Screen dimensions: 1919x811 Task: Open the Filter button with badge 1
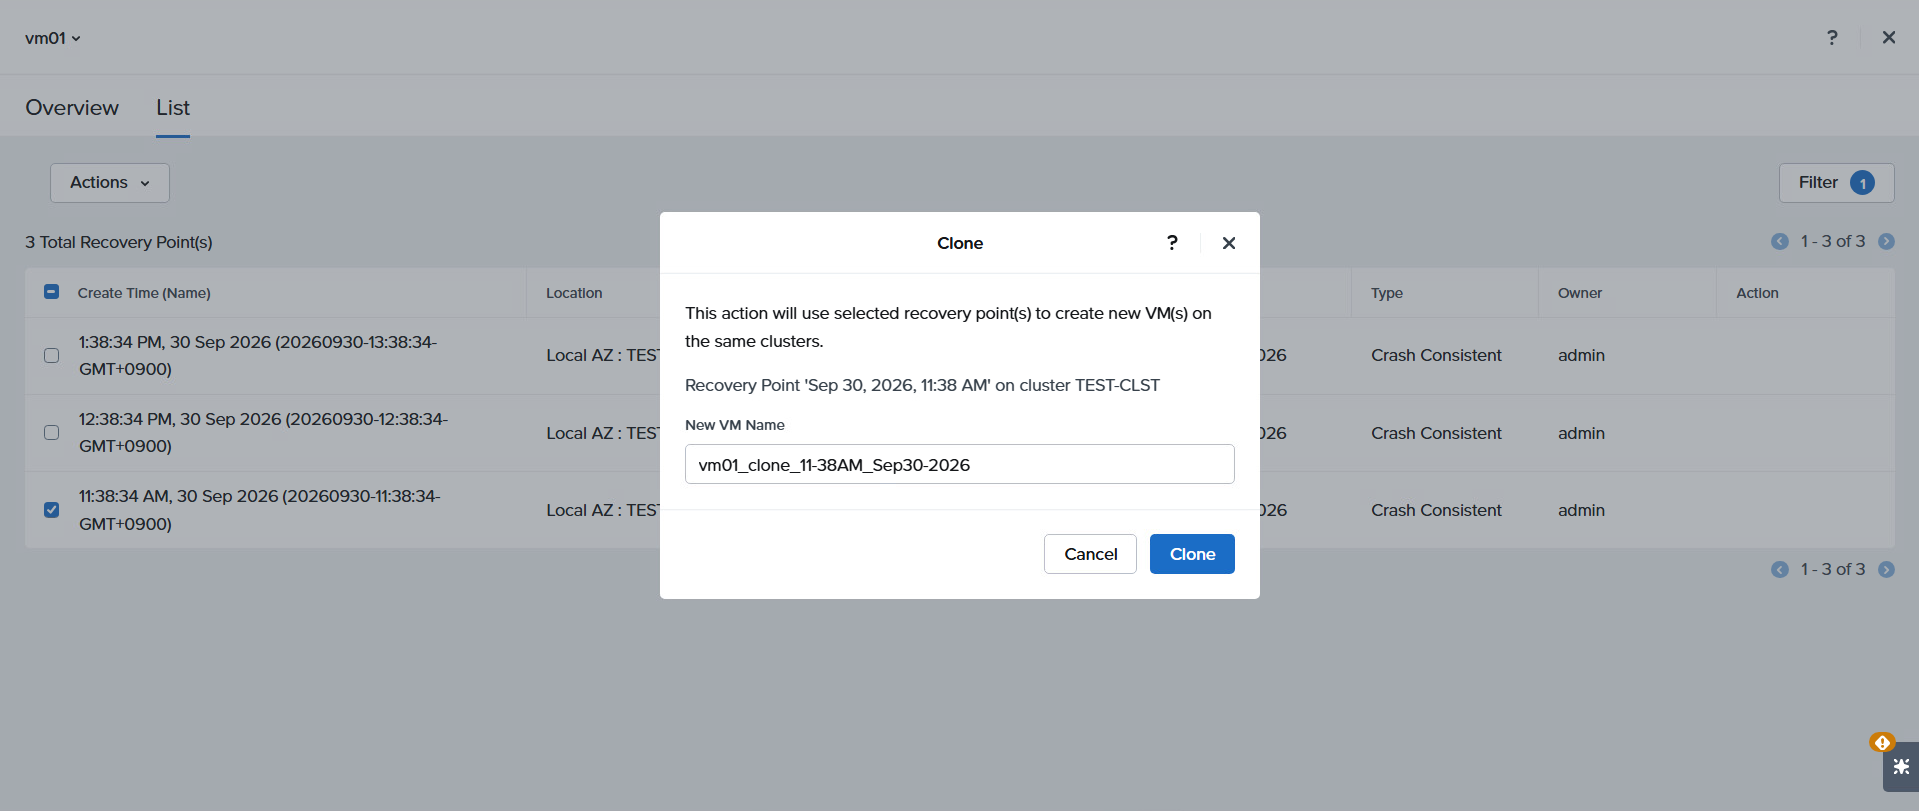click(1836, 183)
